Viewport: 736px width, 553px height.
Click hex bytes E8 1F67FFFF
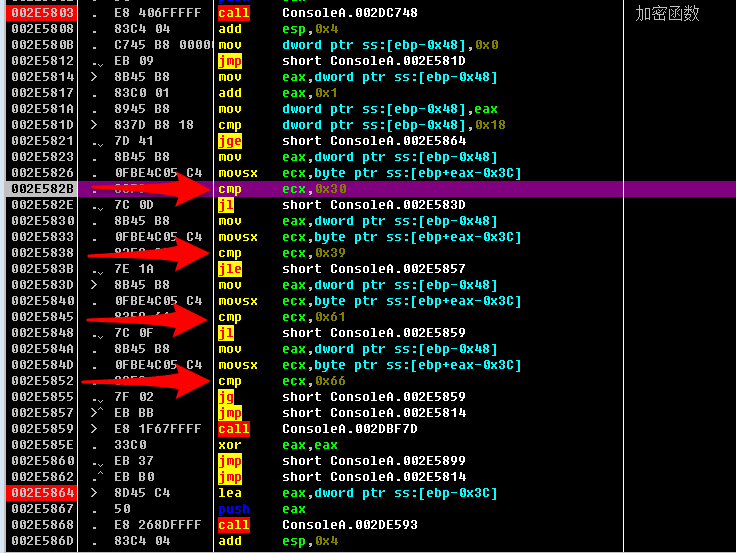(157, 429)
